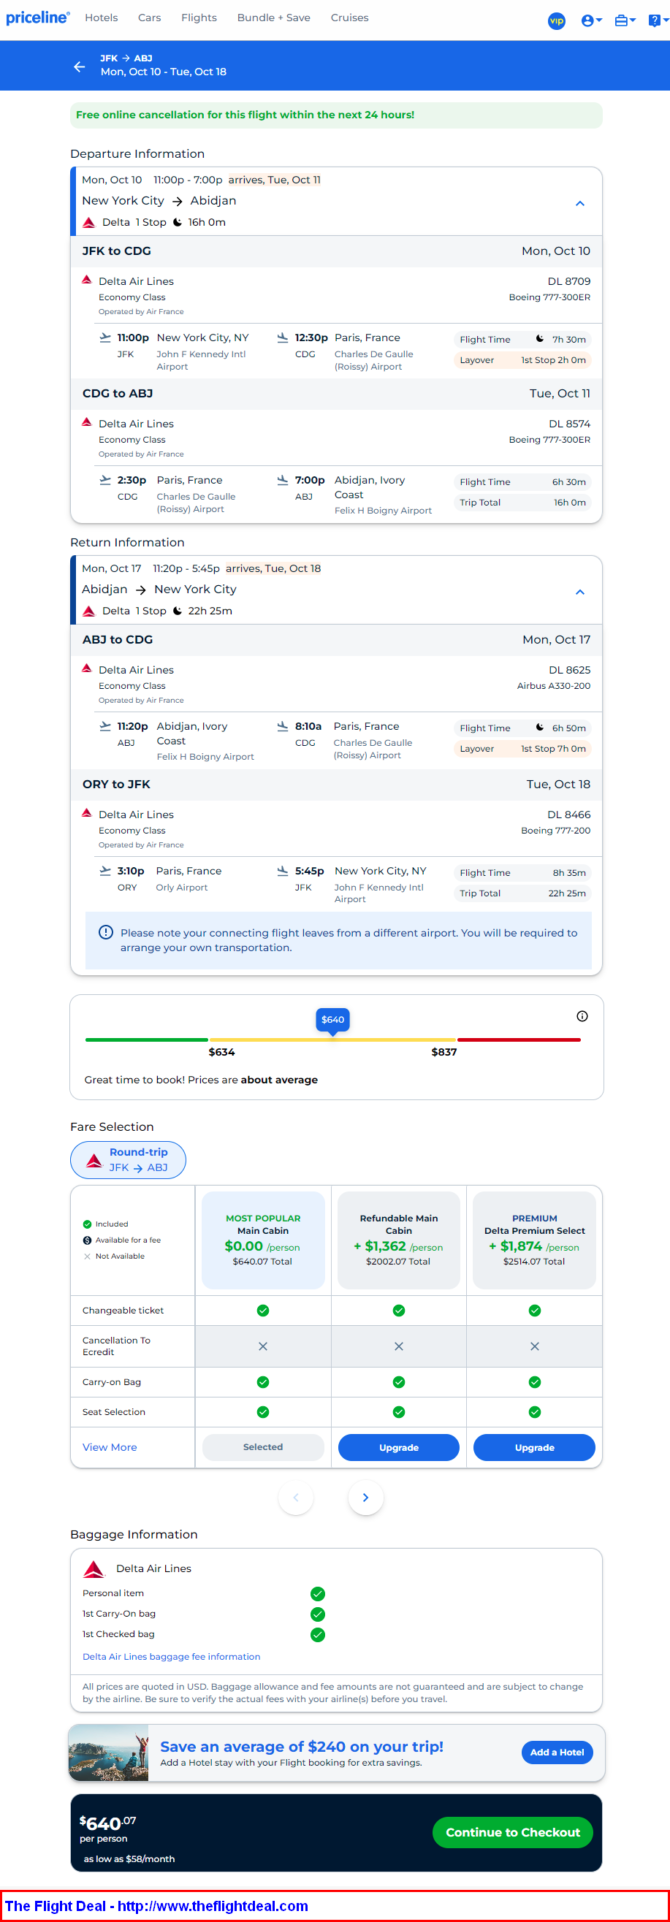Click the "$837" high price label
670x1922 pixels.
coord(444,1052)
